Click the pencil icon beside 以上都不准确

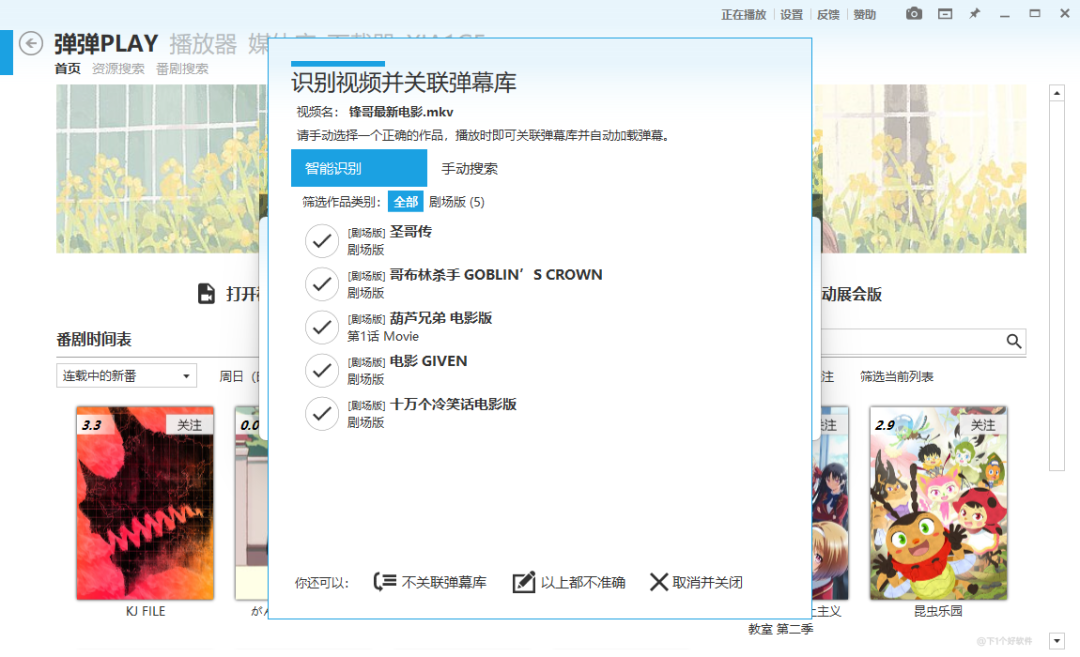click(524, 581)
